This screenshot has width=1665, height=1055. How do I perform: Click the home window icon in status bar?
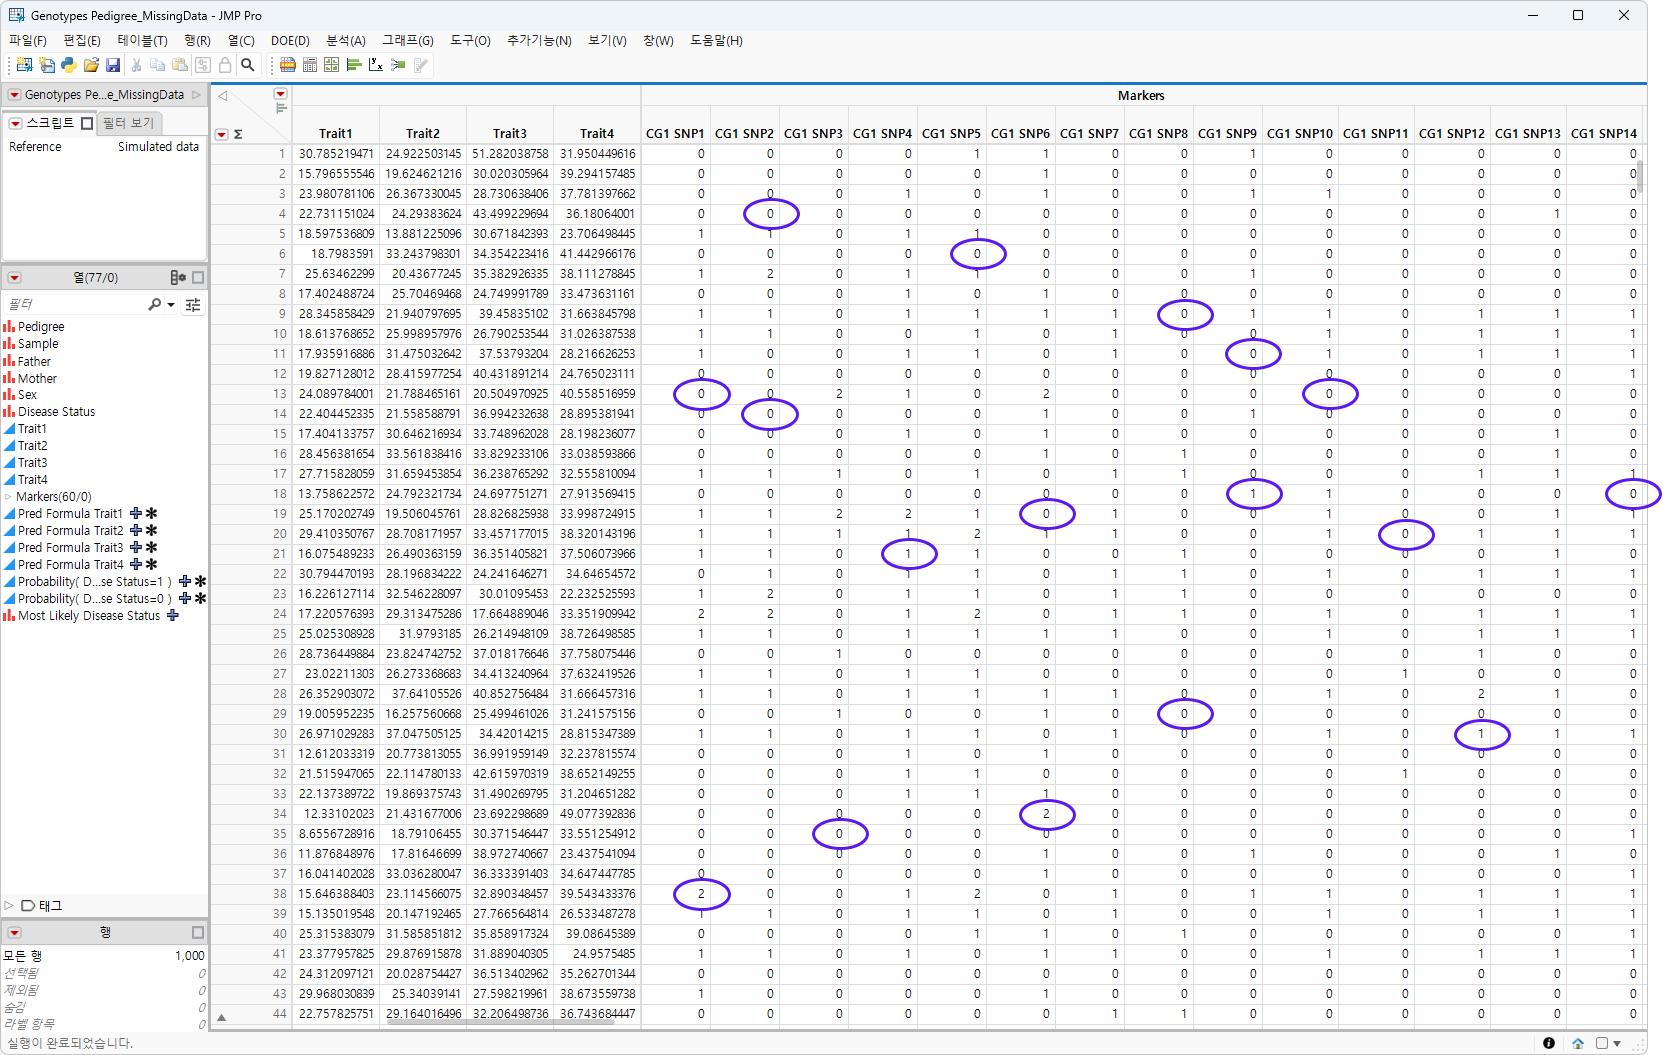pos(1578,1043)
